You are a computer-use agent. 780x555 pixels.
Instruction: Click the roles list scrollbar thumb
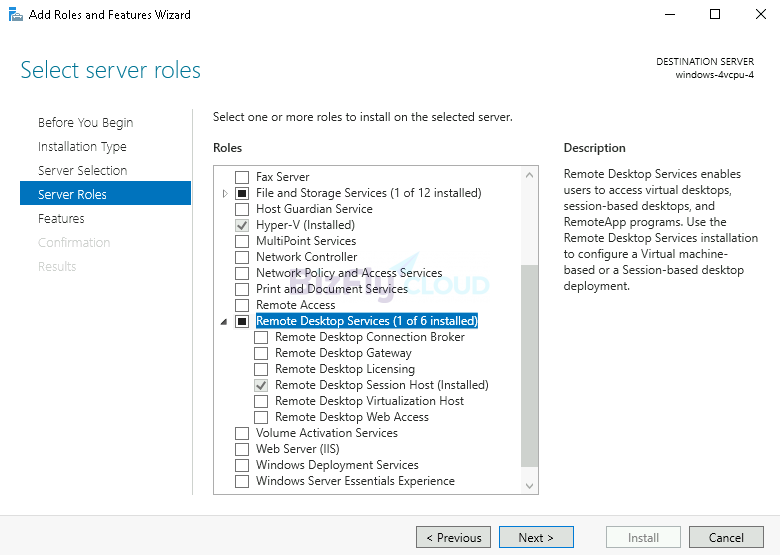[529, 366]
